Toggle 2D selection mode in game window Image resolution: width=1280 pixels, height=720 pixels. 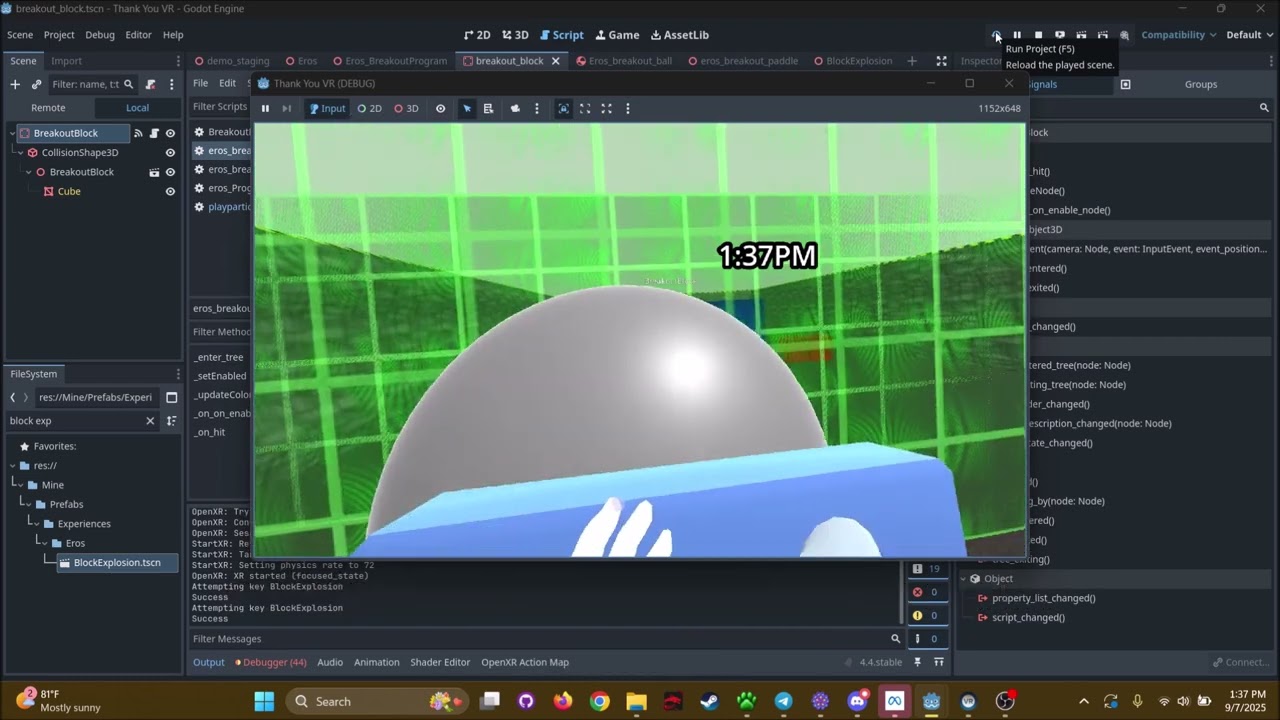[x=369, y=109]
